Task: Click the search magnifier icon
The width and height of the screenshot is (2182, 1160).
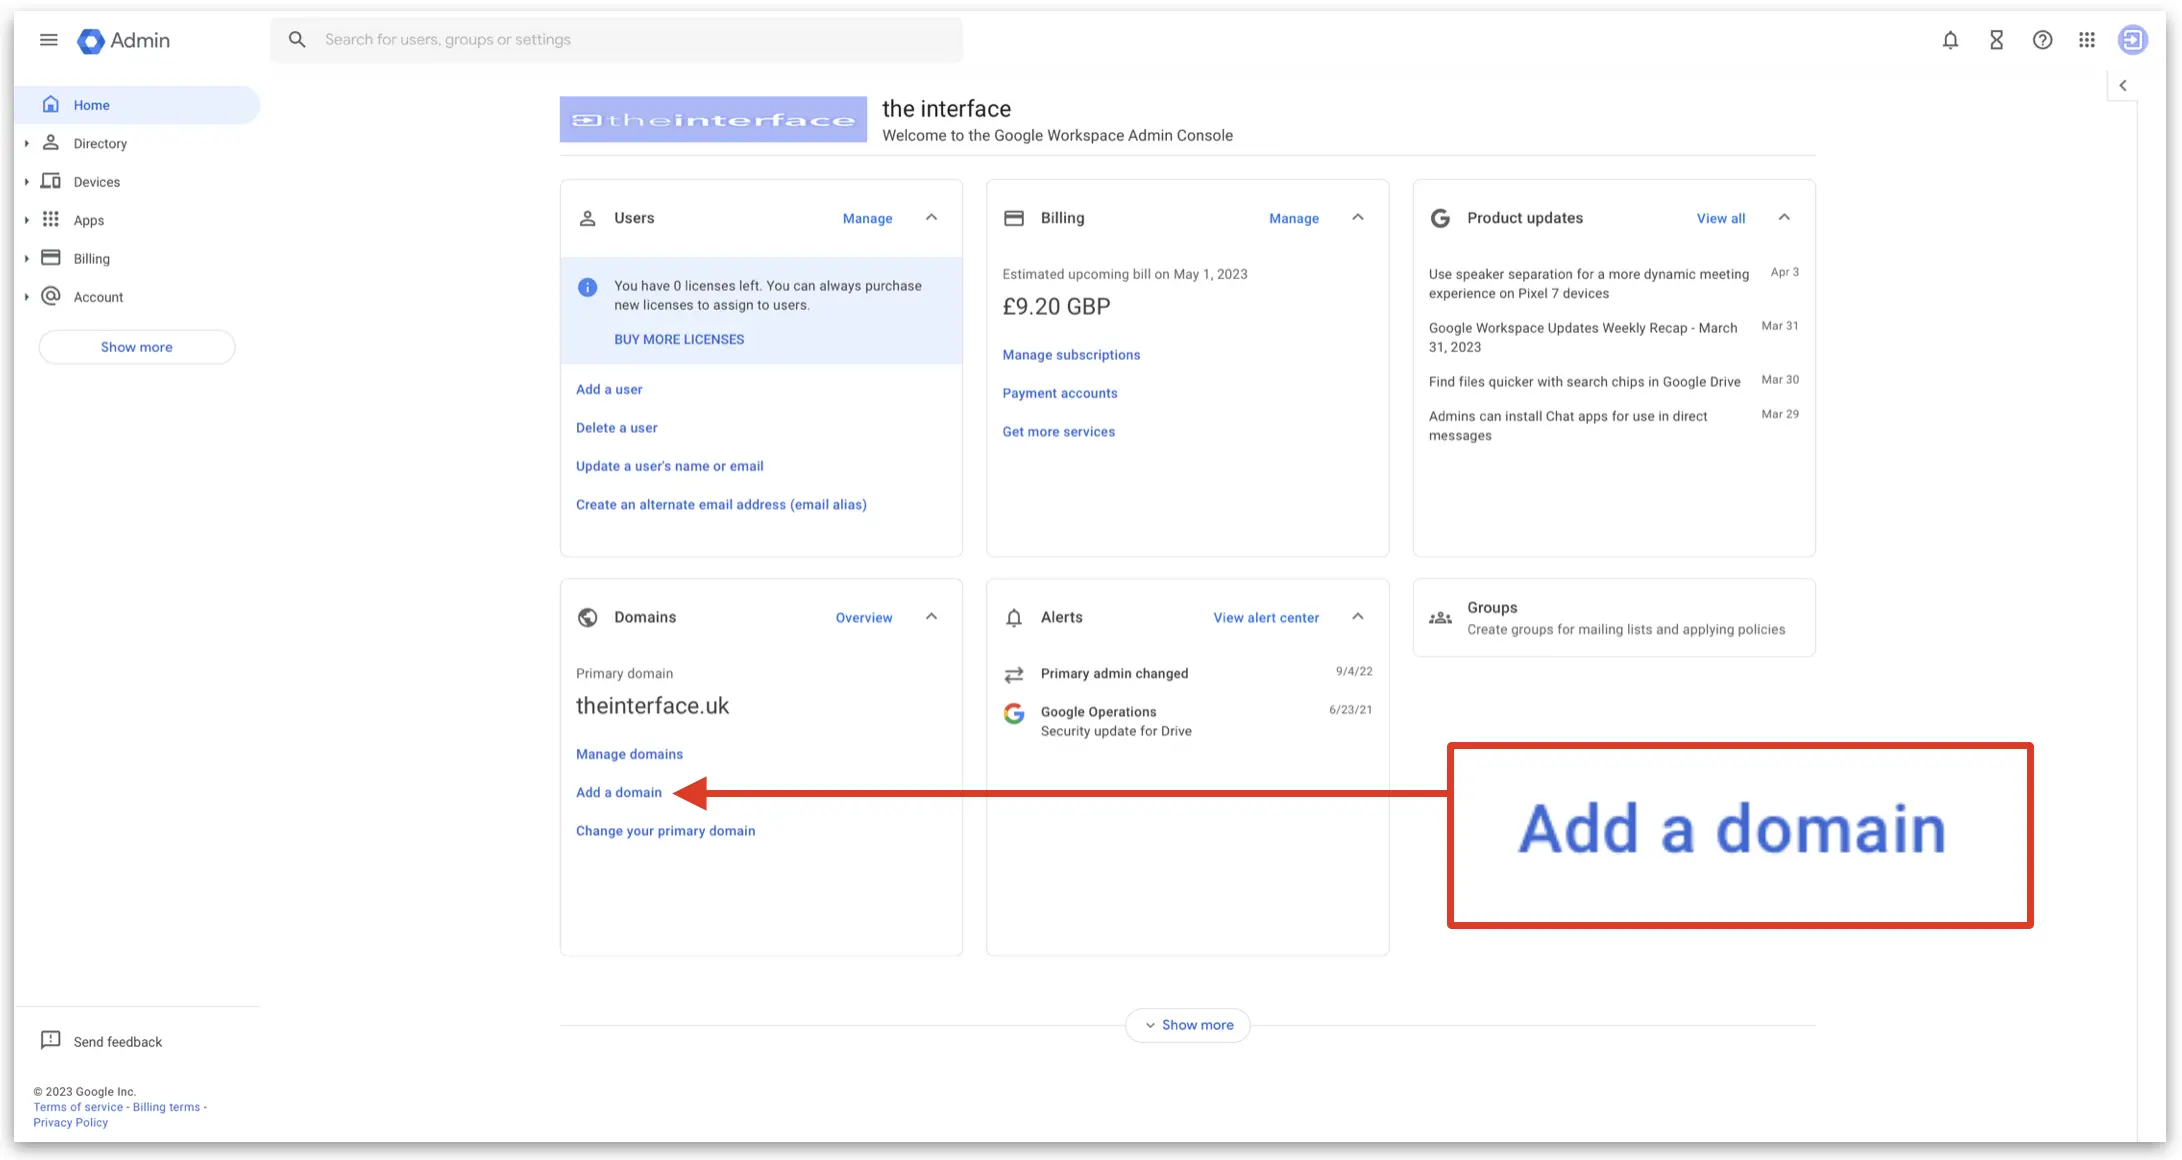Action: point(297,39)
